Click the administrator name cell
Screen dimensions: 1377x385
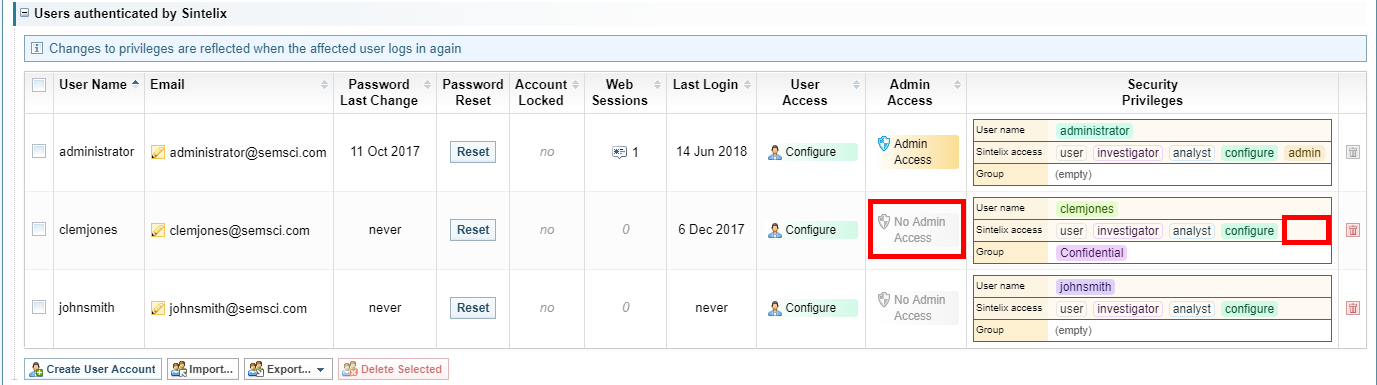click(96, 152)
